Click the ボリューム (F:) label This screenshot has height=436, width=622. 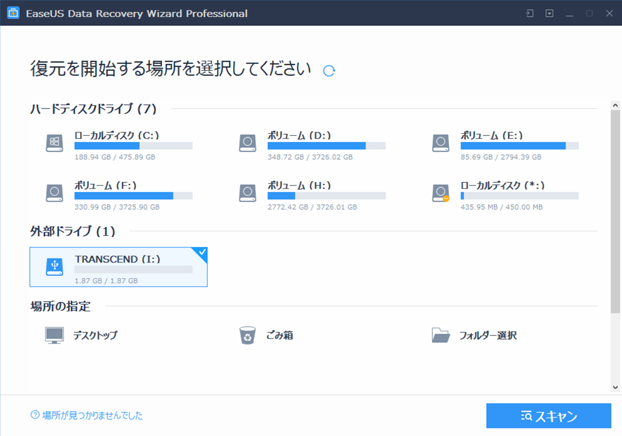(x=106, y=185)
